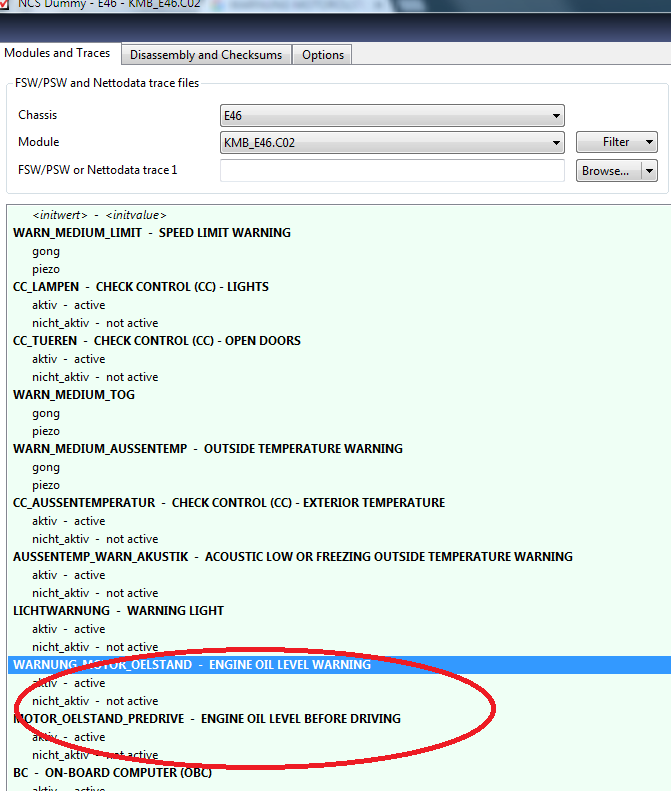Click the FSW/PSW trace 1 input field
This screenshot has width=671, height=791.
[392, 171]
